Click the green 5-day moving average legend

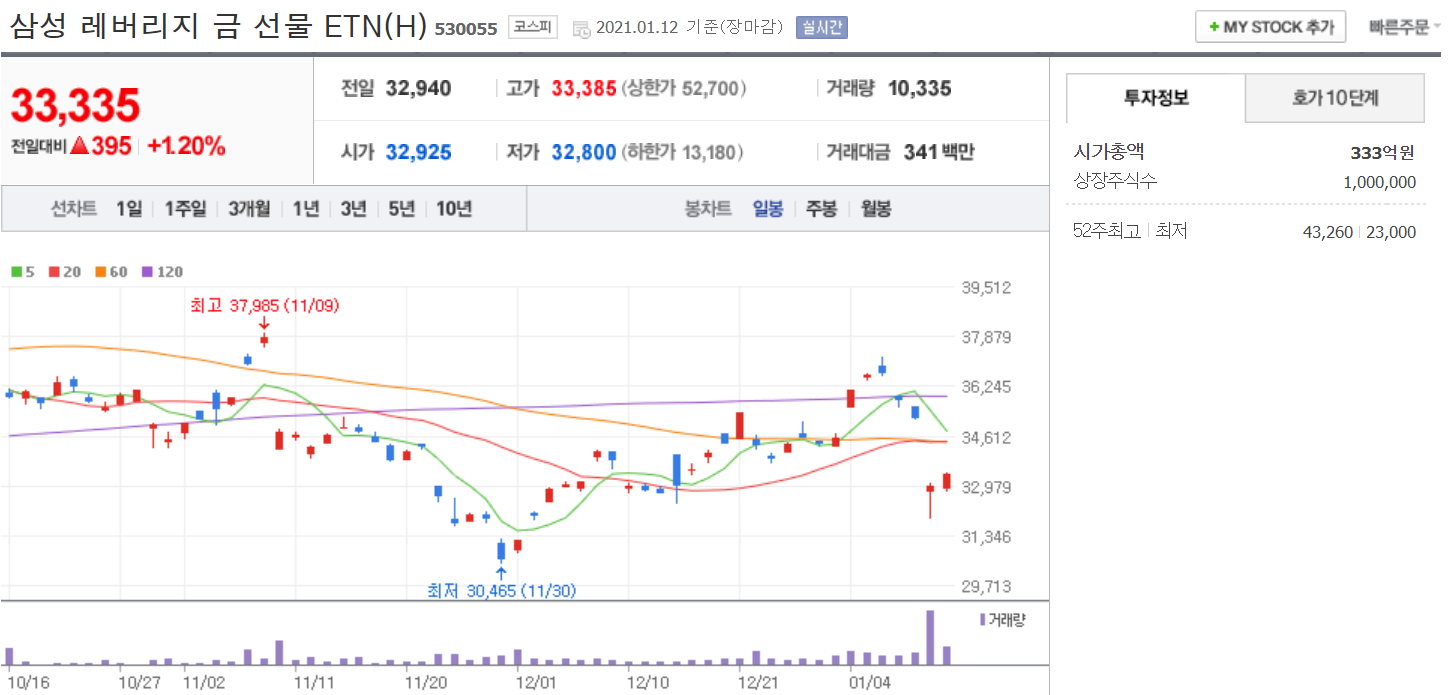tap(23, 271)
